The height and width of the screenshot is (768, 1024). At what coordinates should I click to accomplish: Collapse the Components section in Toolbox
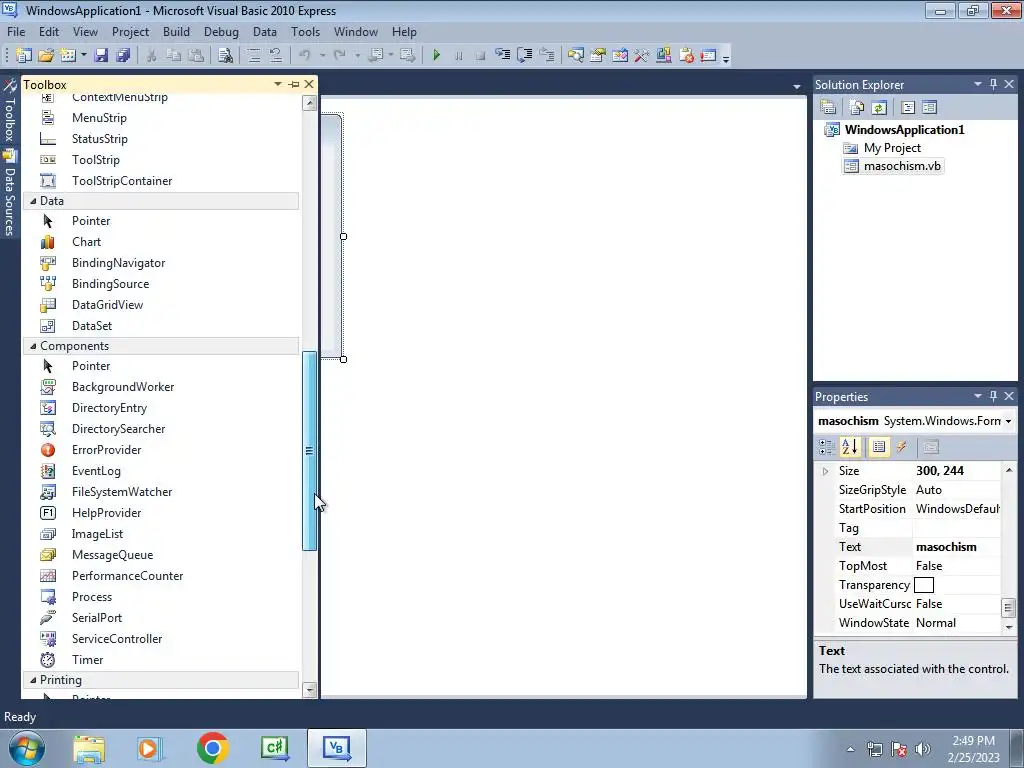coord(33,346)
